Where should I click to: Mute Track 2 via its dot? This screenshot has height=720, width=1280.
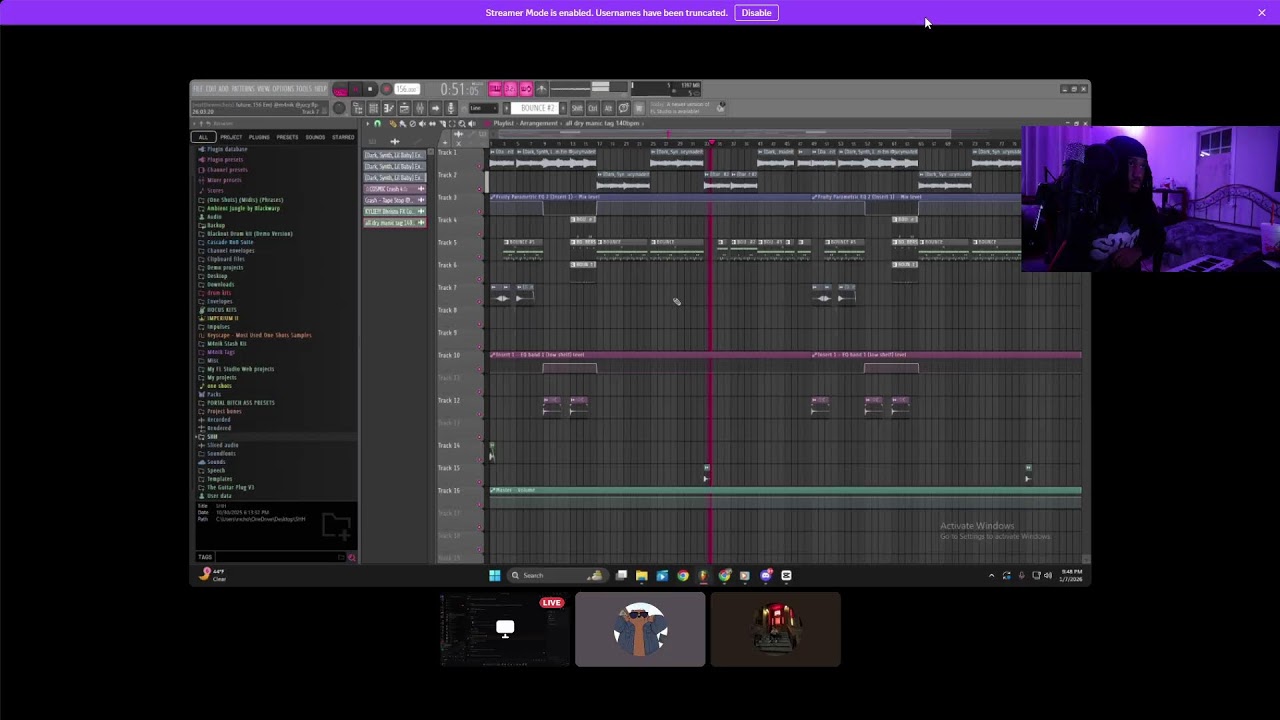[479, 189]
